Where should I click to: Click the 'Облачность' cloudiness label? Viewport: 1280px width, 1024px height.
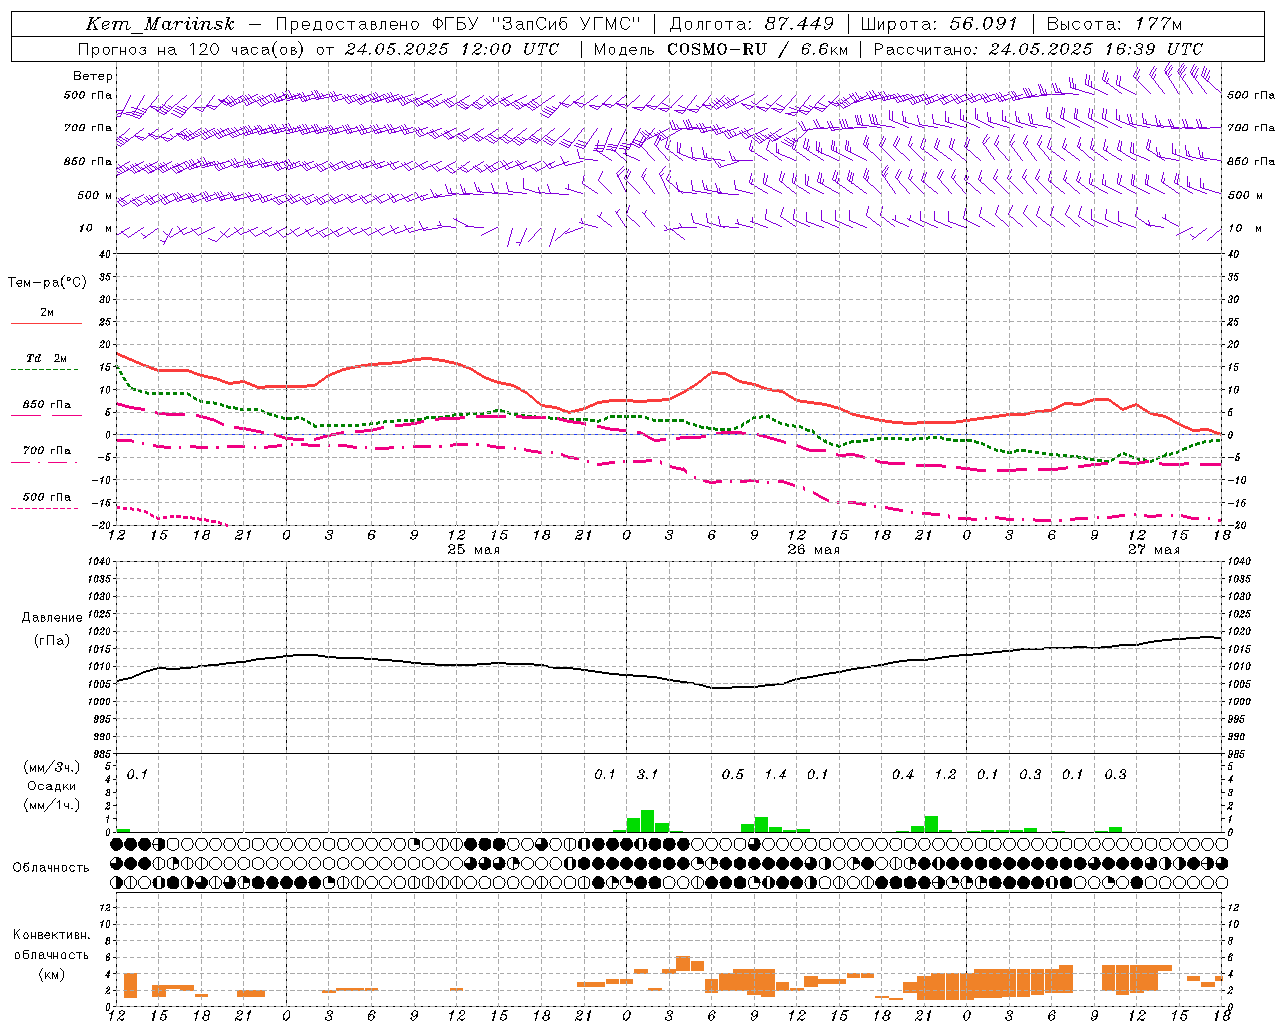pos(51,868)
